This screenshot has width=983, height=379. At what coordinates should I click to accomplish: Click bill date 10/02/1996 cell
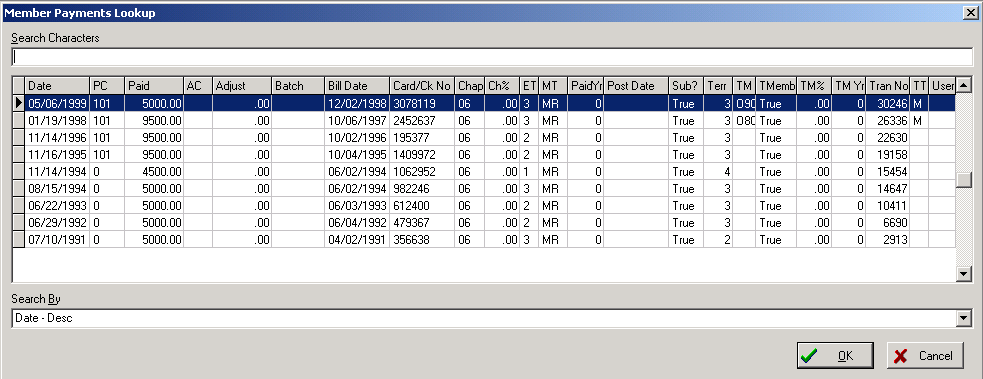pos(357,137)
